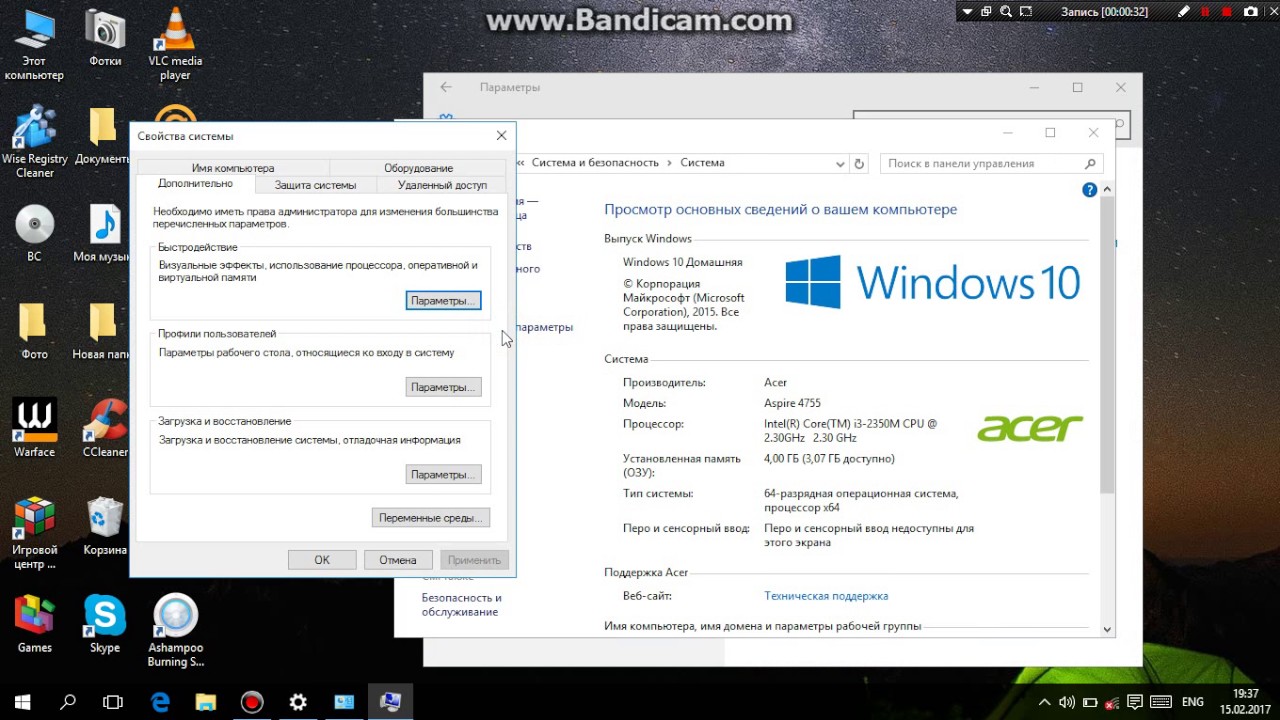Click Отмена in Свойства системы dialog
The width and height of the screenshot is (1280, 720).
click(x=398, y=560)
